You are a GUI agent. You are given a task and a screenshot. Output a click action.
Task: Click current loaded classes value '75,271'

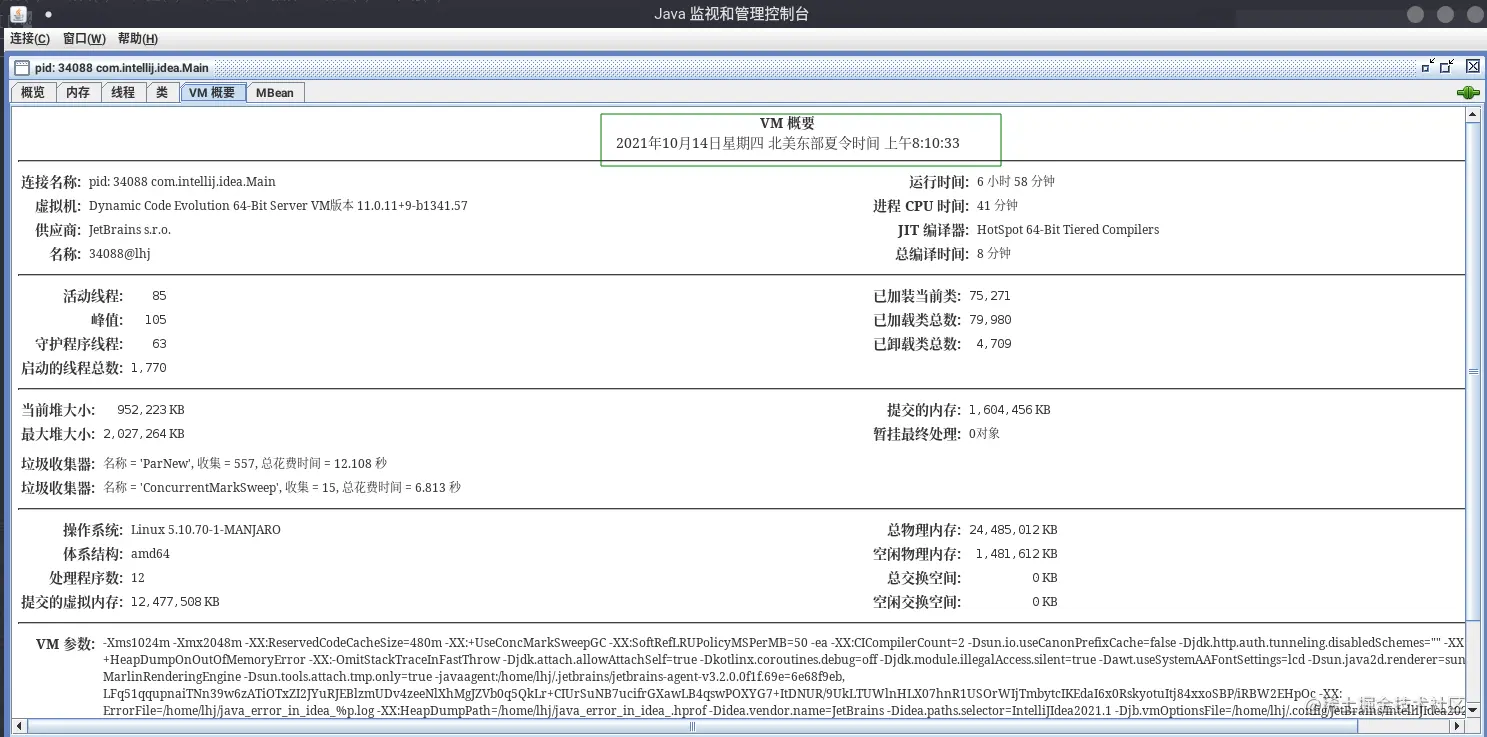click(990, 296)
